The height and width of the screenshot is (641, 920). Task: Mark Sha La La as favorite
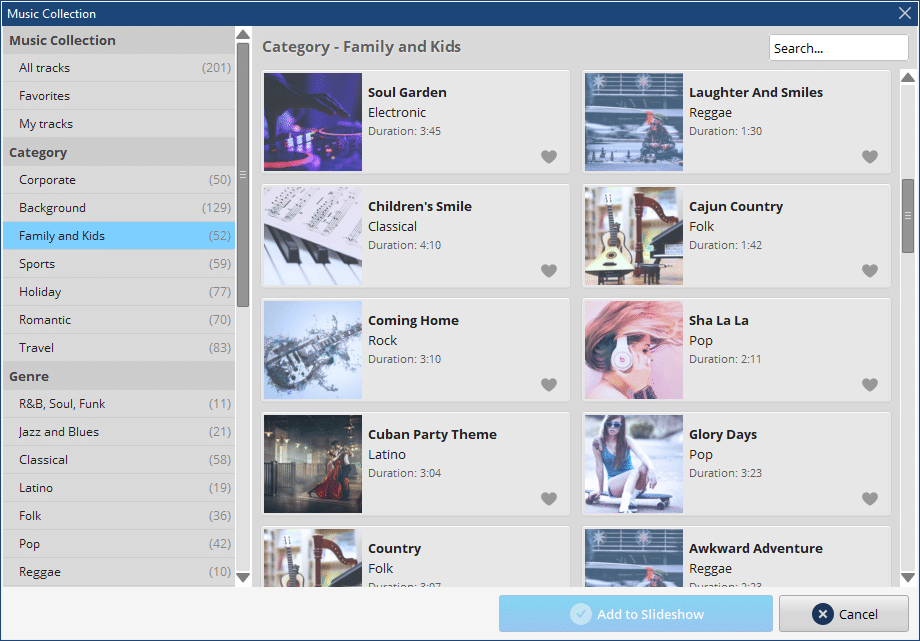(x=870, y=384)
